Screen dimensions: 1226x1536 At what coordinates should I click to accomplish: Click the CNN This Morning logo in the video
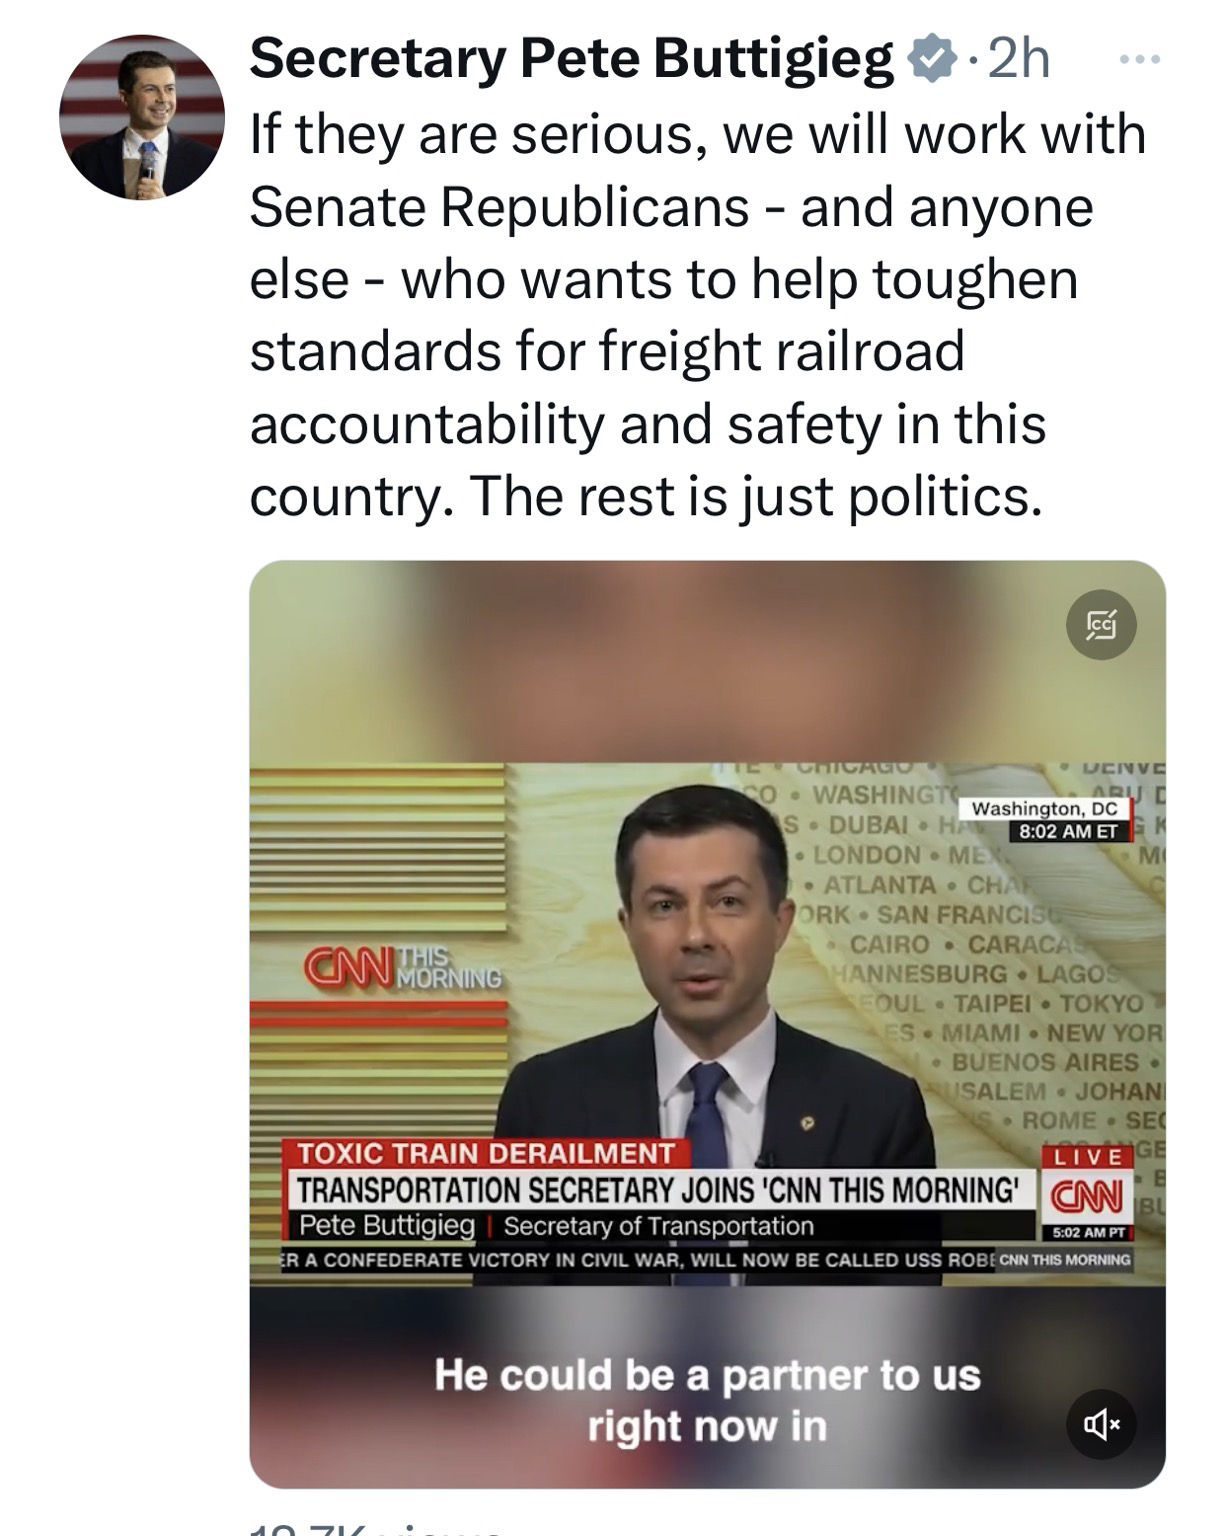click(x=405, y=967)
